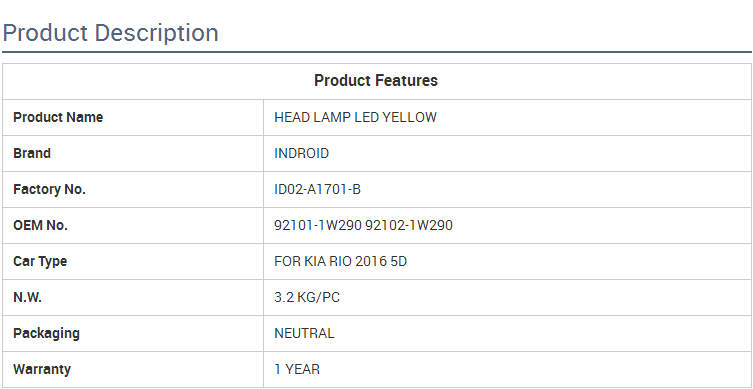753x389 pixels.
Task: Click the Warranty label cell
Action: coord(133,370)
